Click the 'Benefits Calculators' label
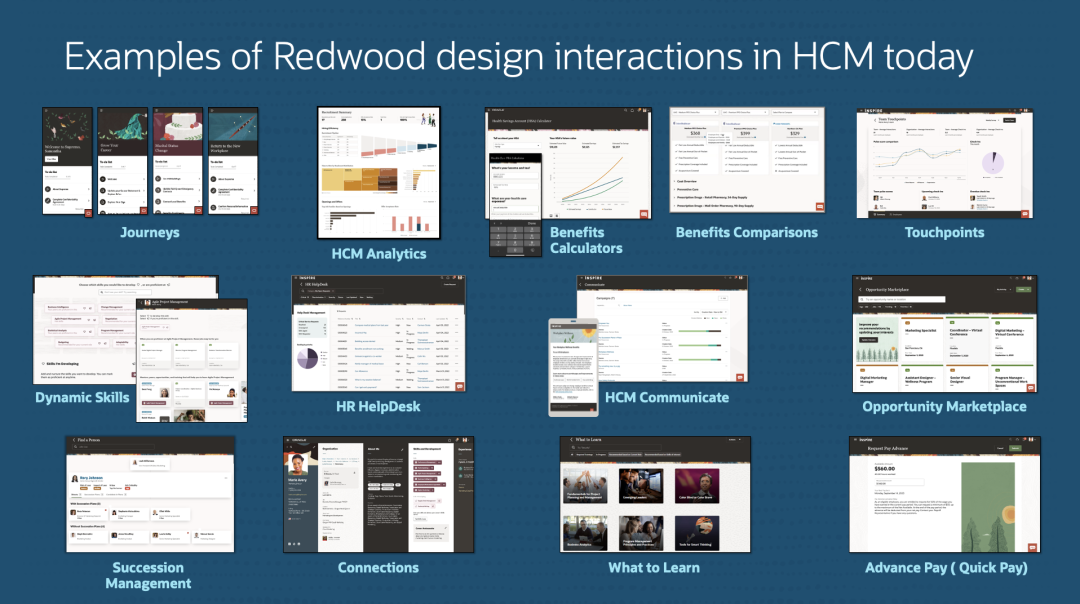The image size is (1080, 604). coord(586,240)
